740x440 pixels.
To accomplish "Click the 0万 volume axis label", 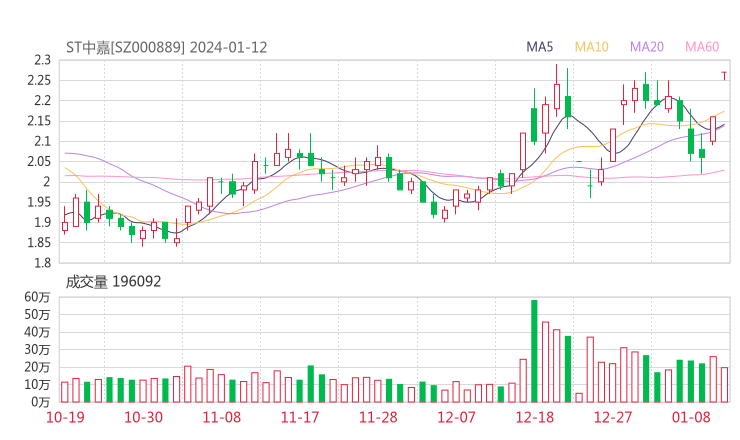I will point(41,402).
